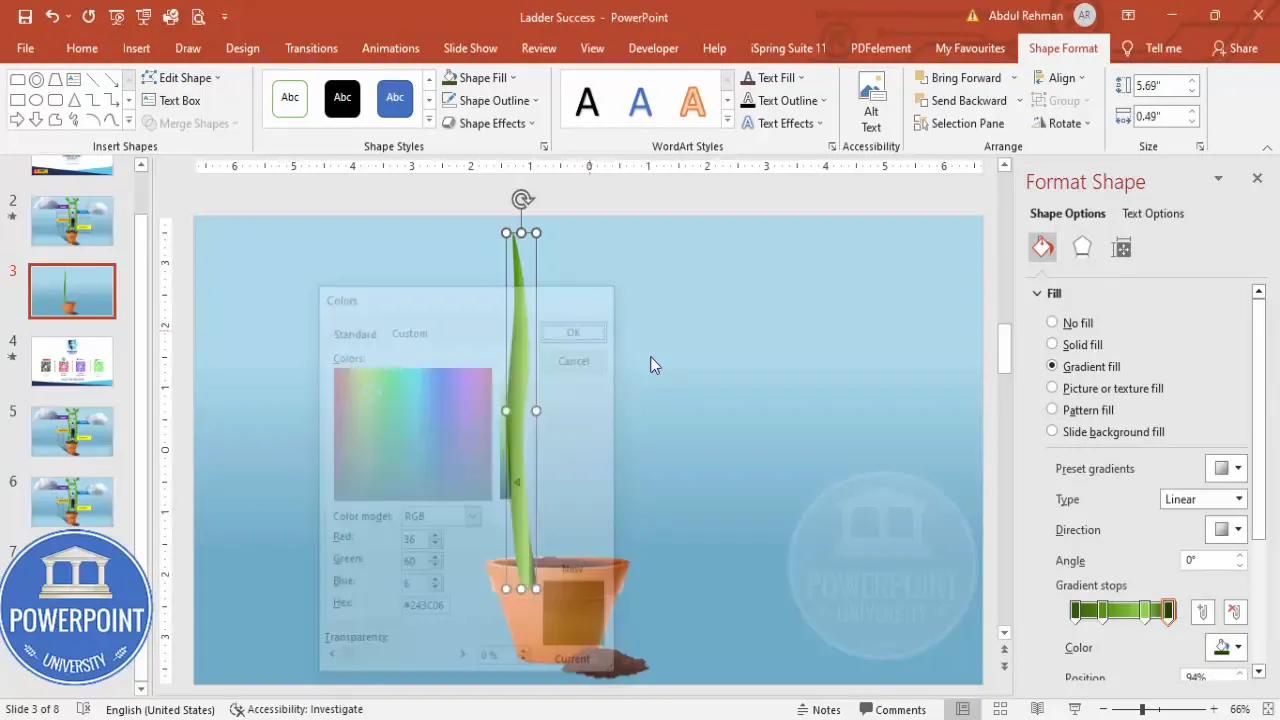Image resolution: width=1280 pixels, height=720 pixels.
Task: Apply the blue Abc shape style
Action: coord(395,98)
